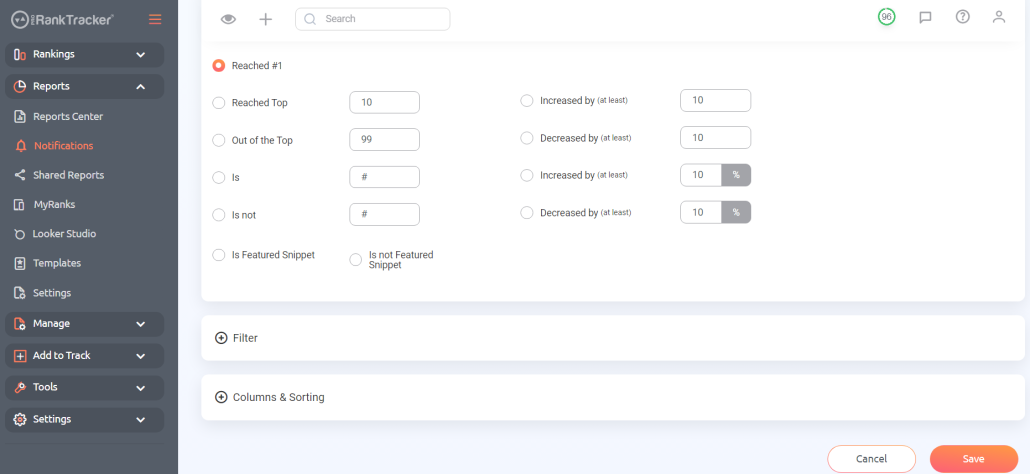Click the Add to Track plus-box icon
Image resolution: width=1030 pixels, height=474 pixels.
pyautogui.click(x=20, y=355)
